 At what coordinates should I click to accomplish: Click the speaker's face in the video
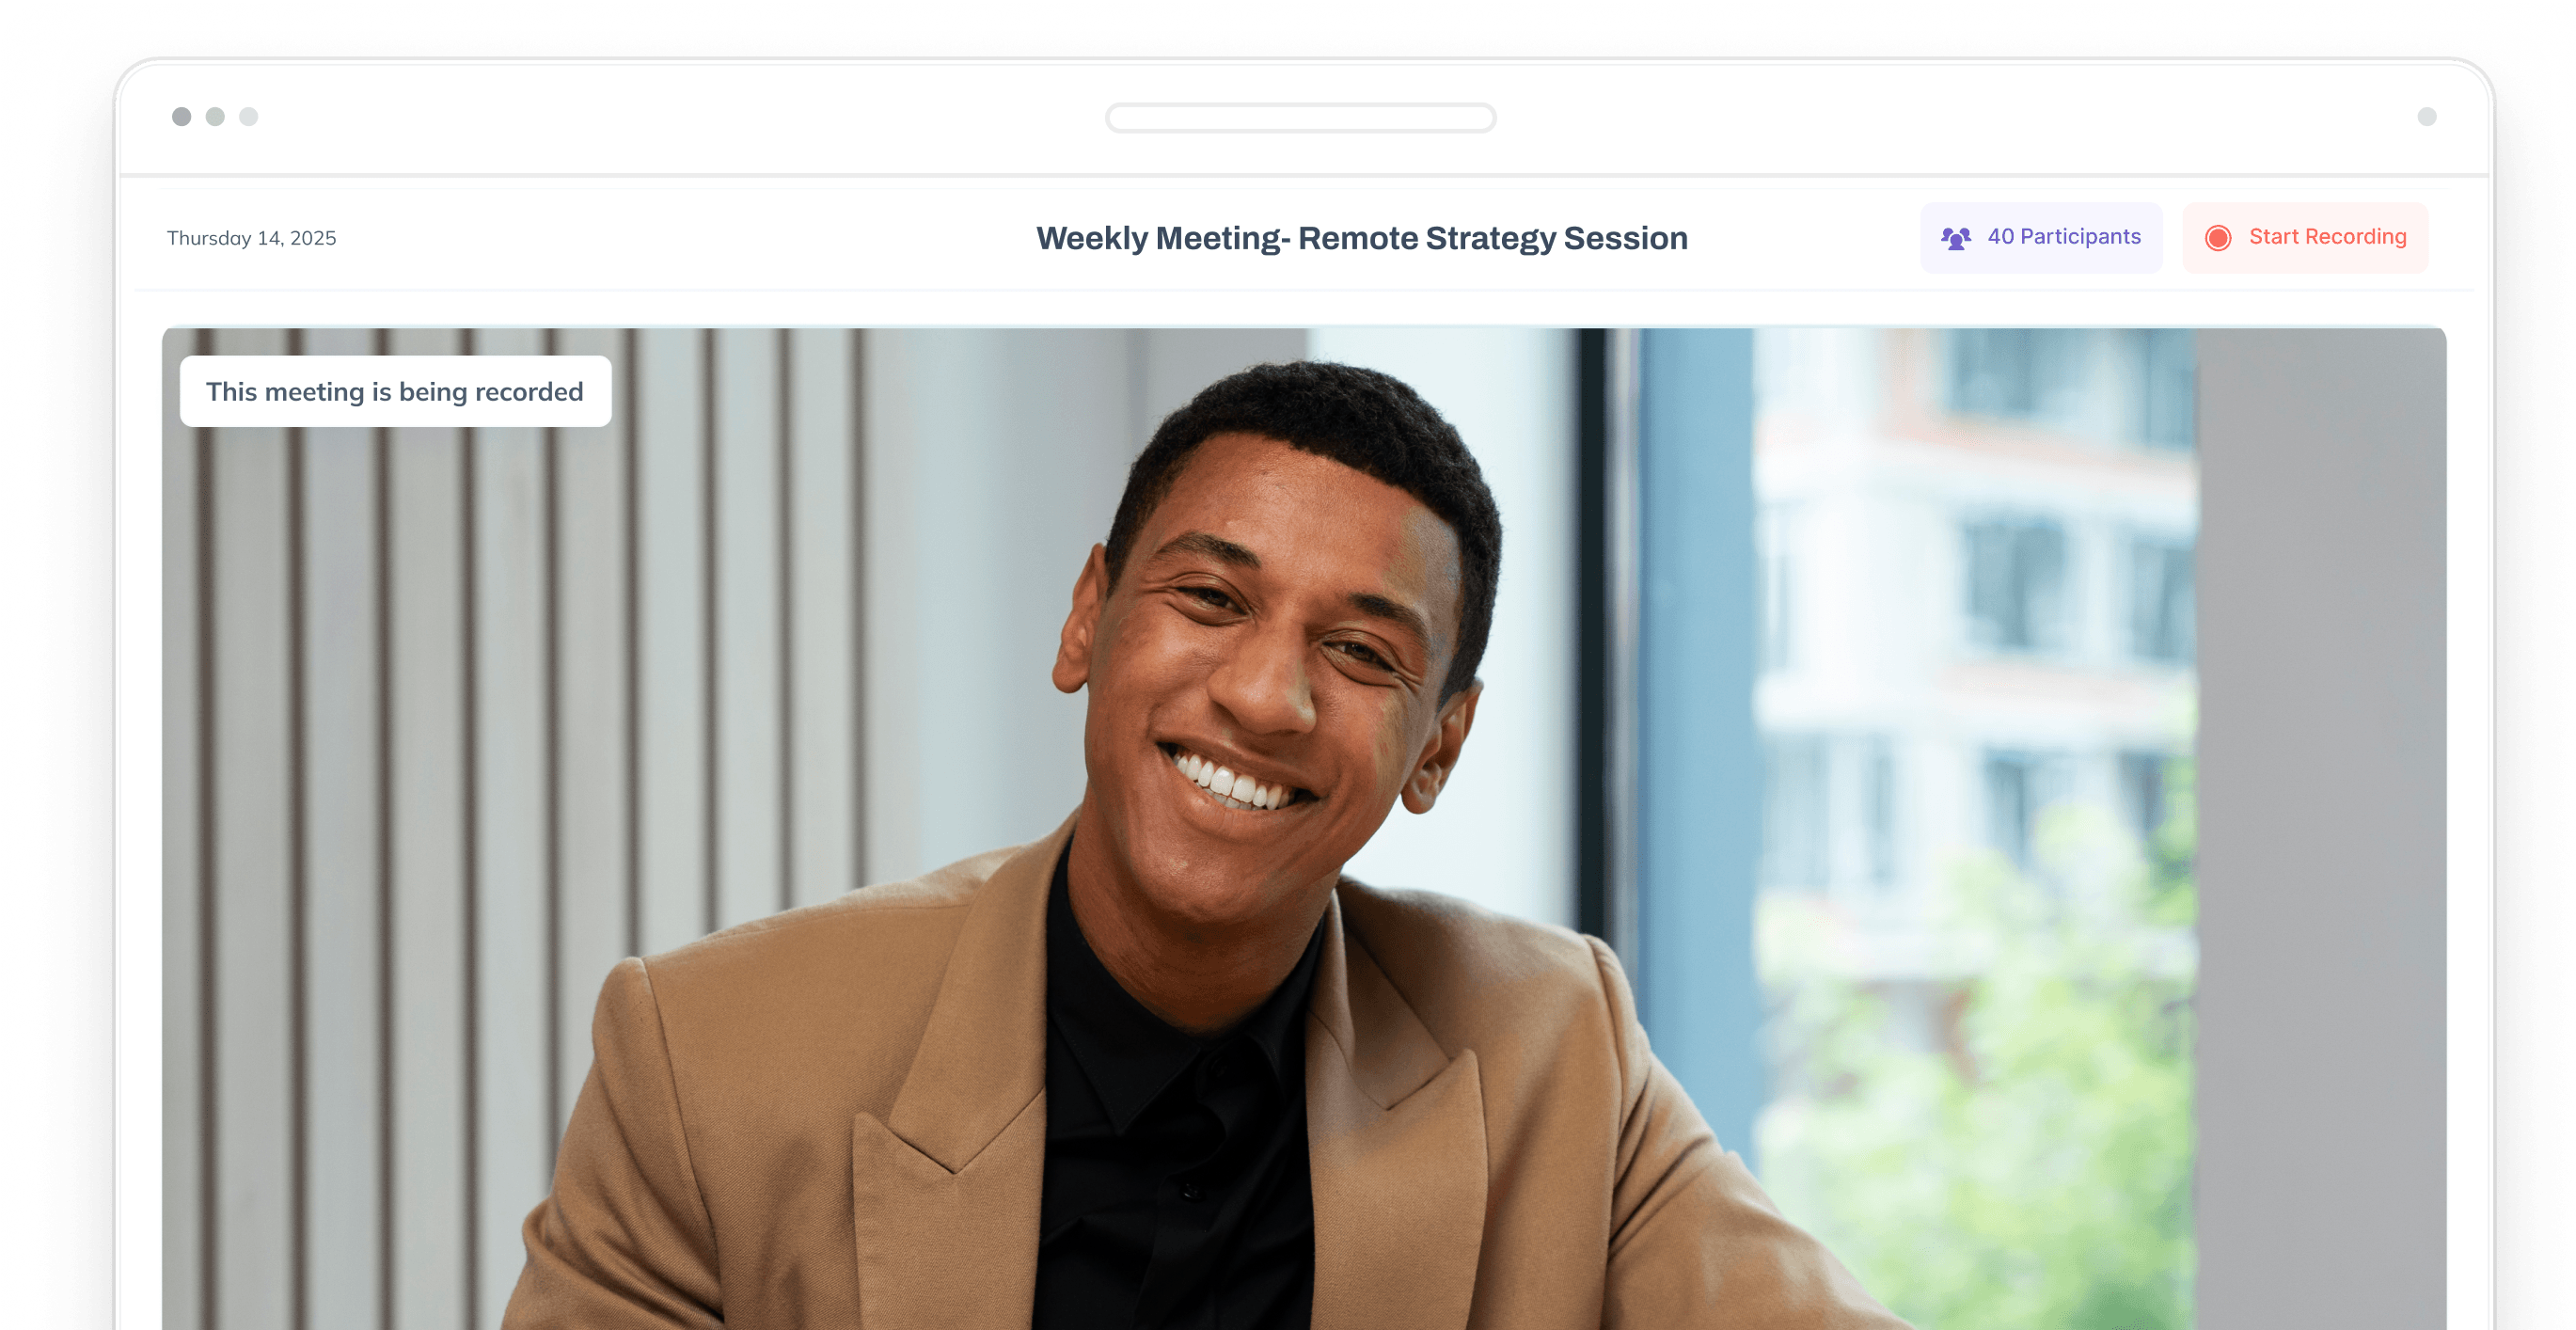click(1280, 660)
